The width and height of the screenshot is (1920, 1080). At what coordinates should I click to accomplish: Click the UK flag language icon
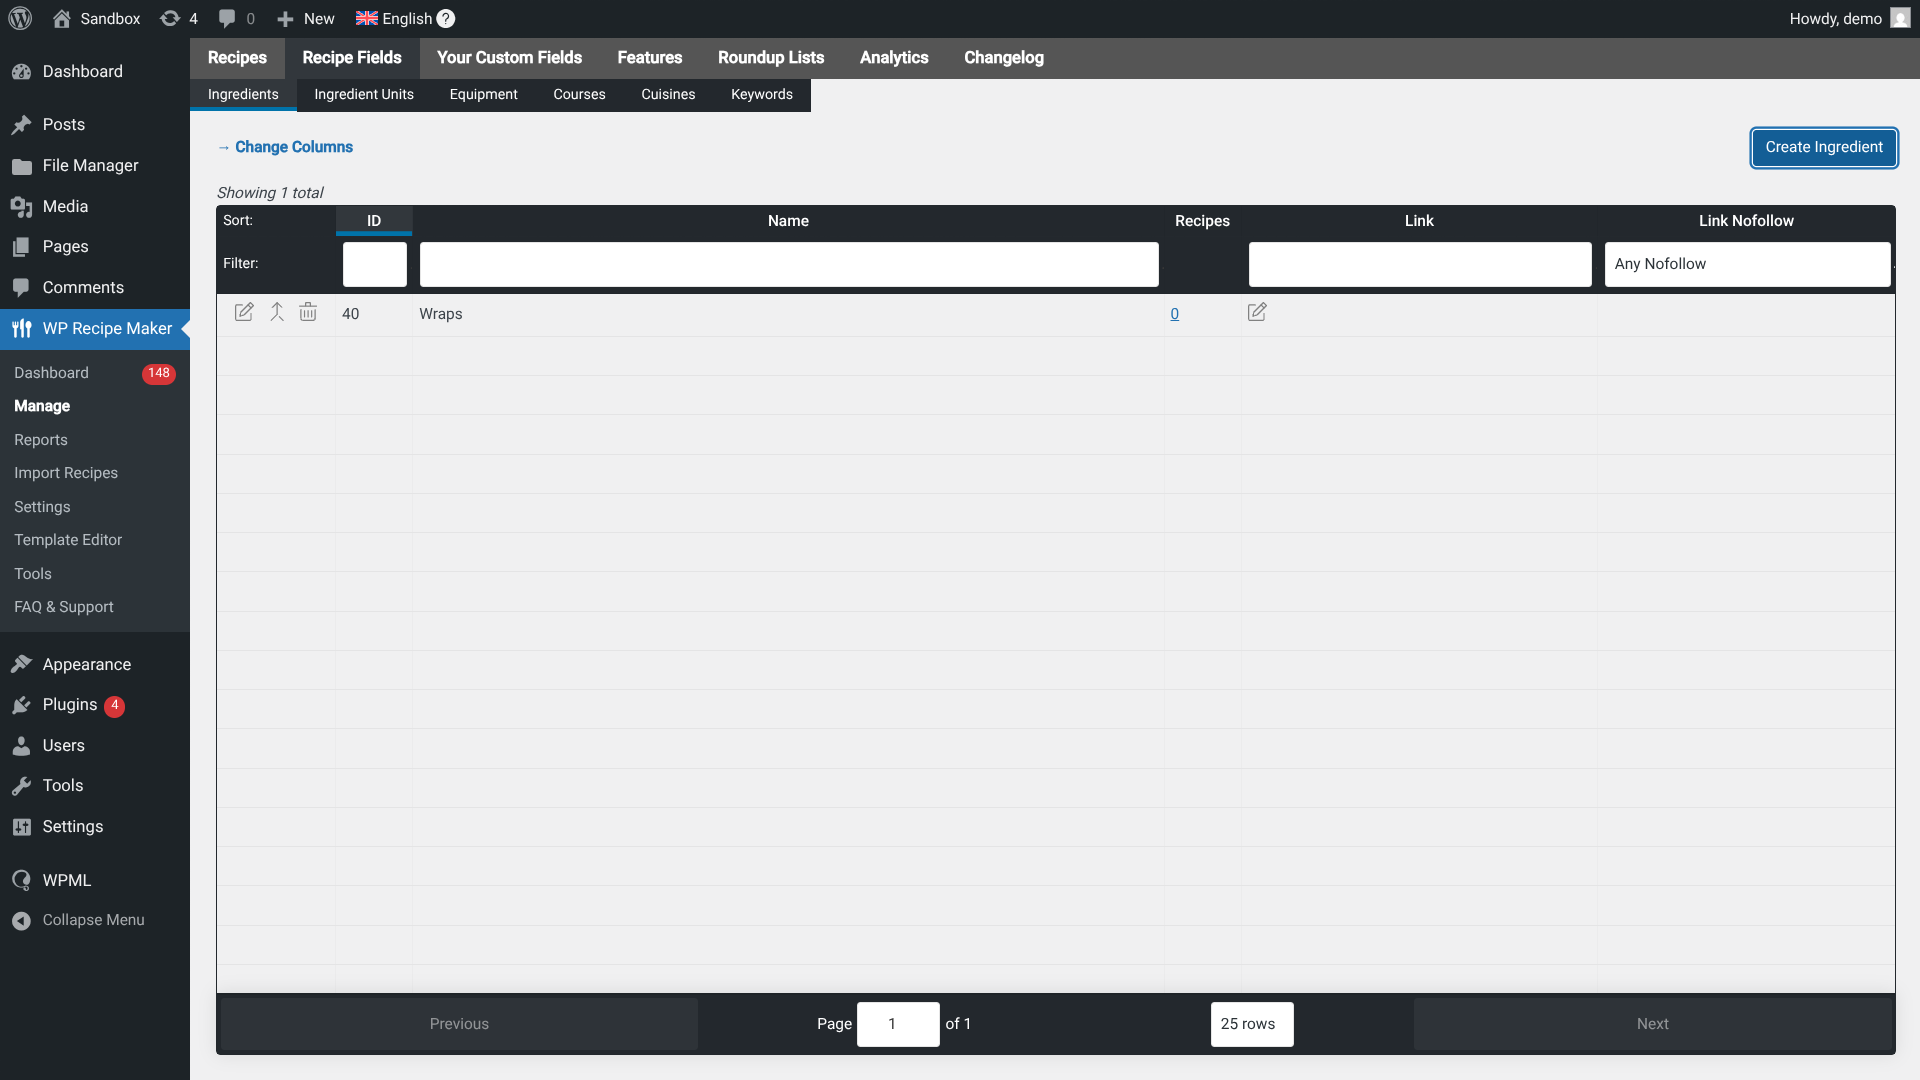pos(367,18)
